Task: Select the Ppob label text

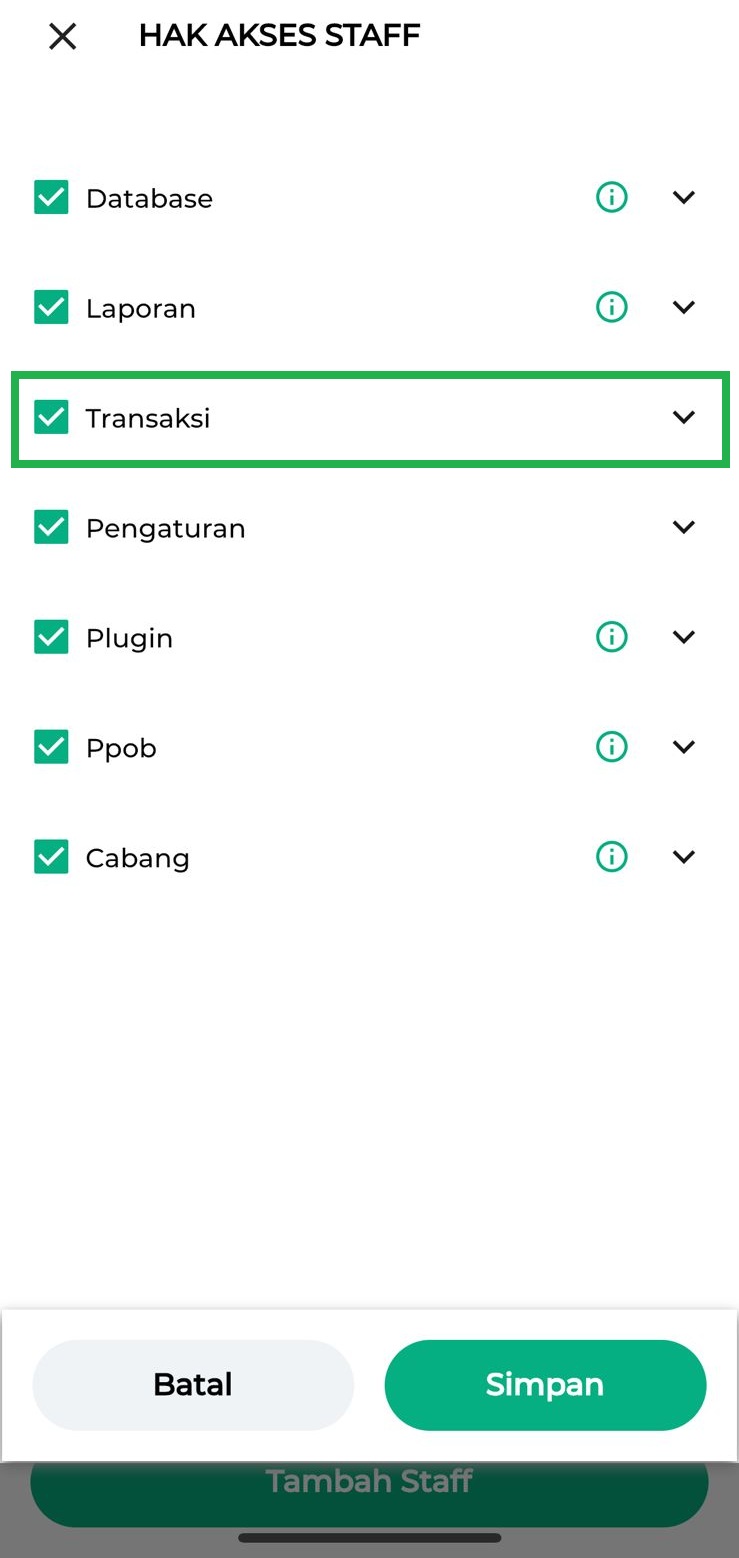Action: coord(121,748)
